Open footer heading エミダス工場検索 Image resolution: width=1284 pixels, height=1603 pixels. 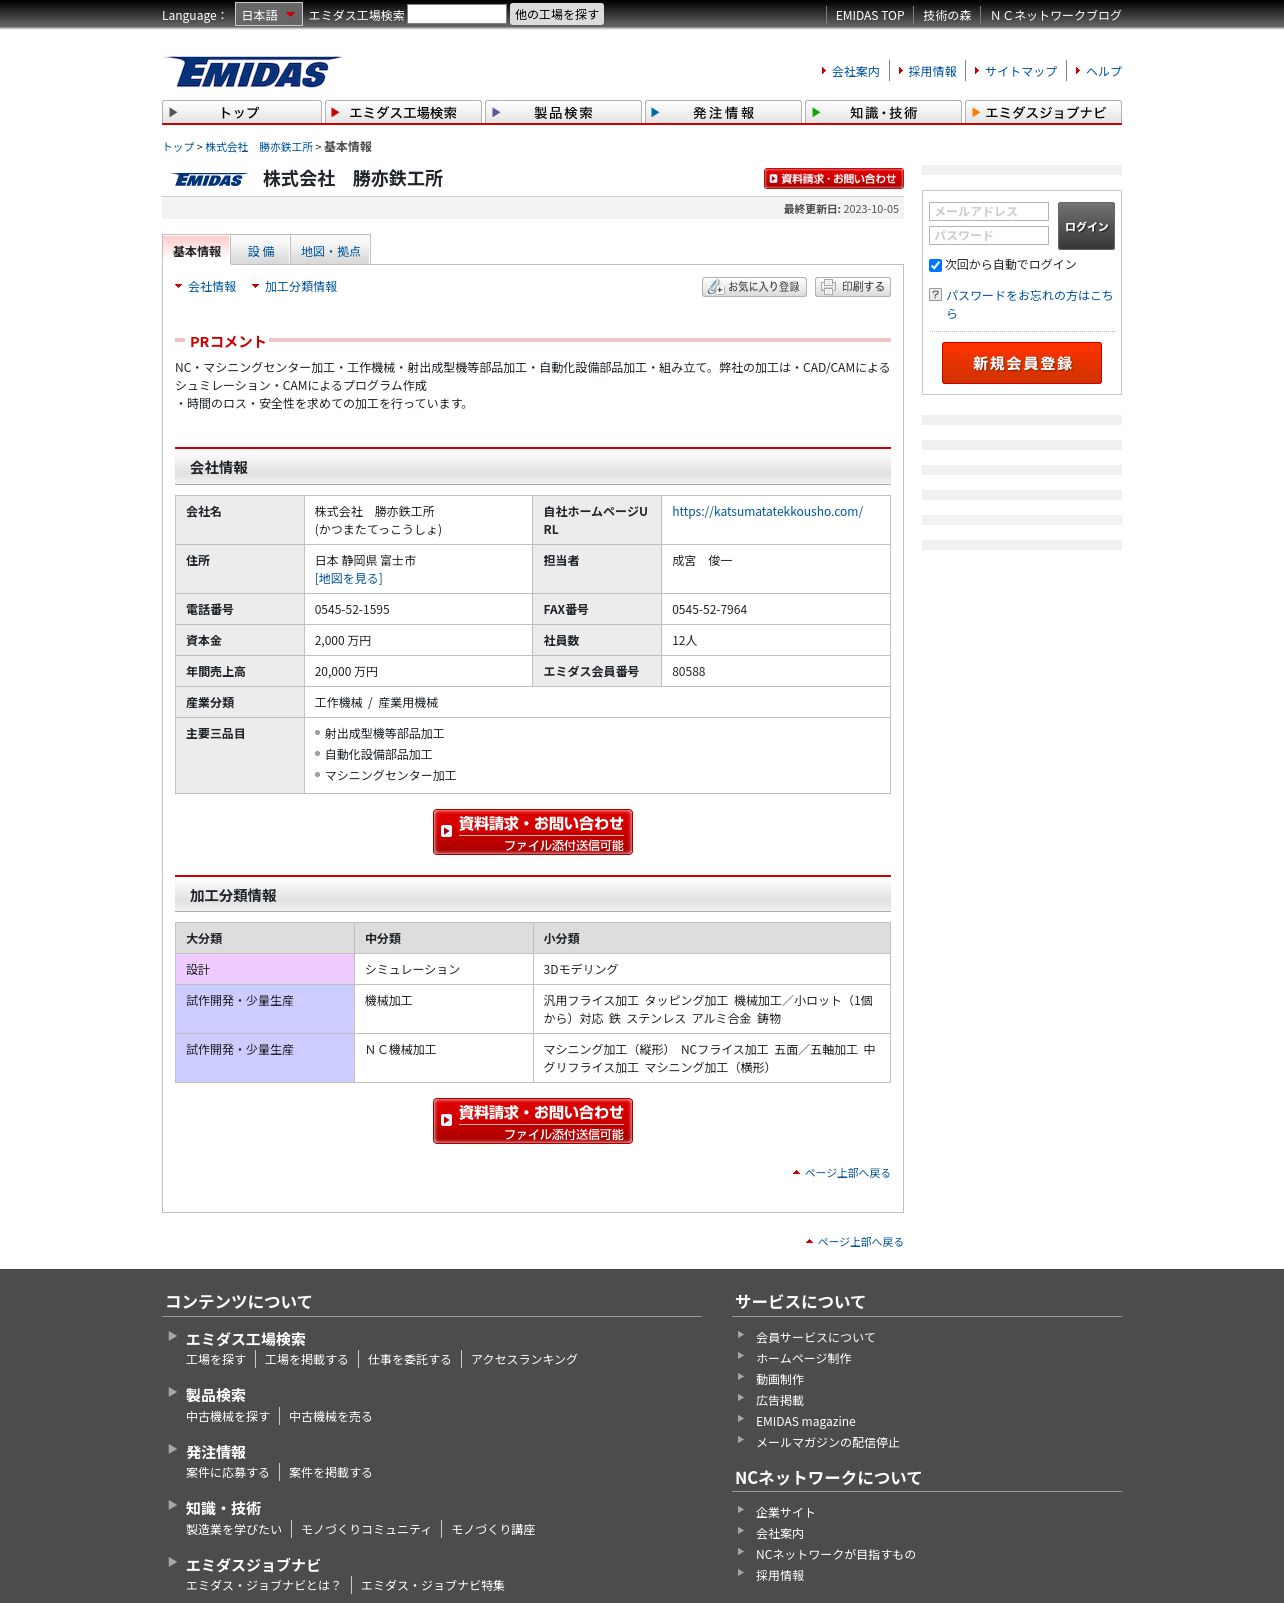pos(246,1339)
